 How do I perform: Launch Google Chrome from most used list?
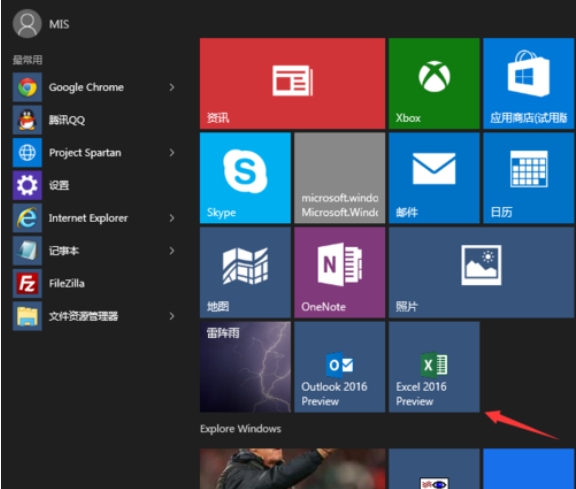coord(27,87)
